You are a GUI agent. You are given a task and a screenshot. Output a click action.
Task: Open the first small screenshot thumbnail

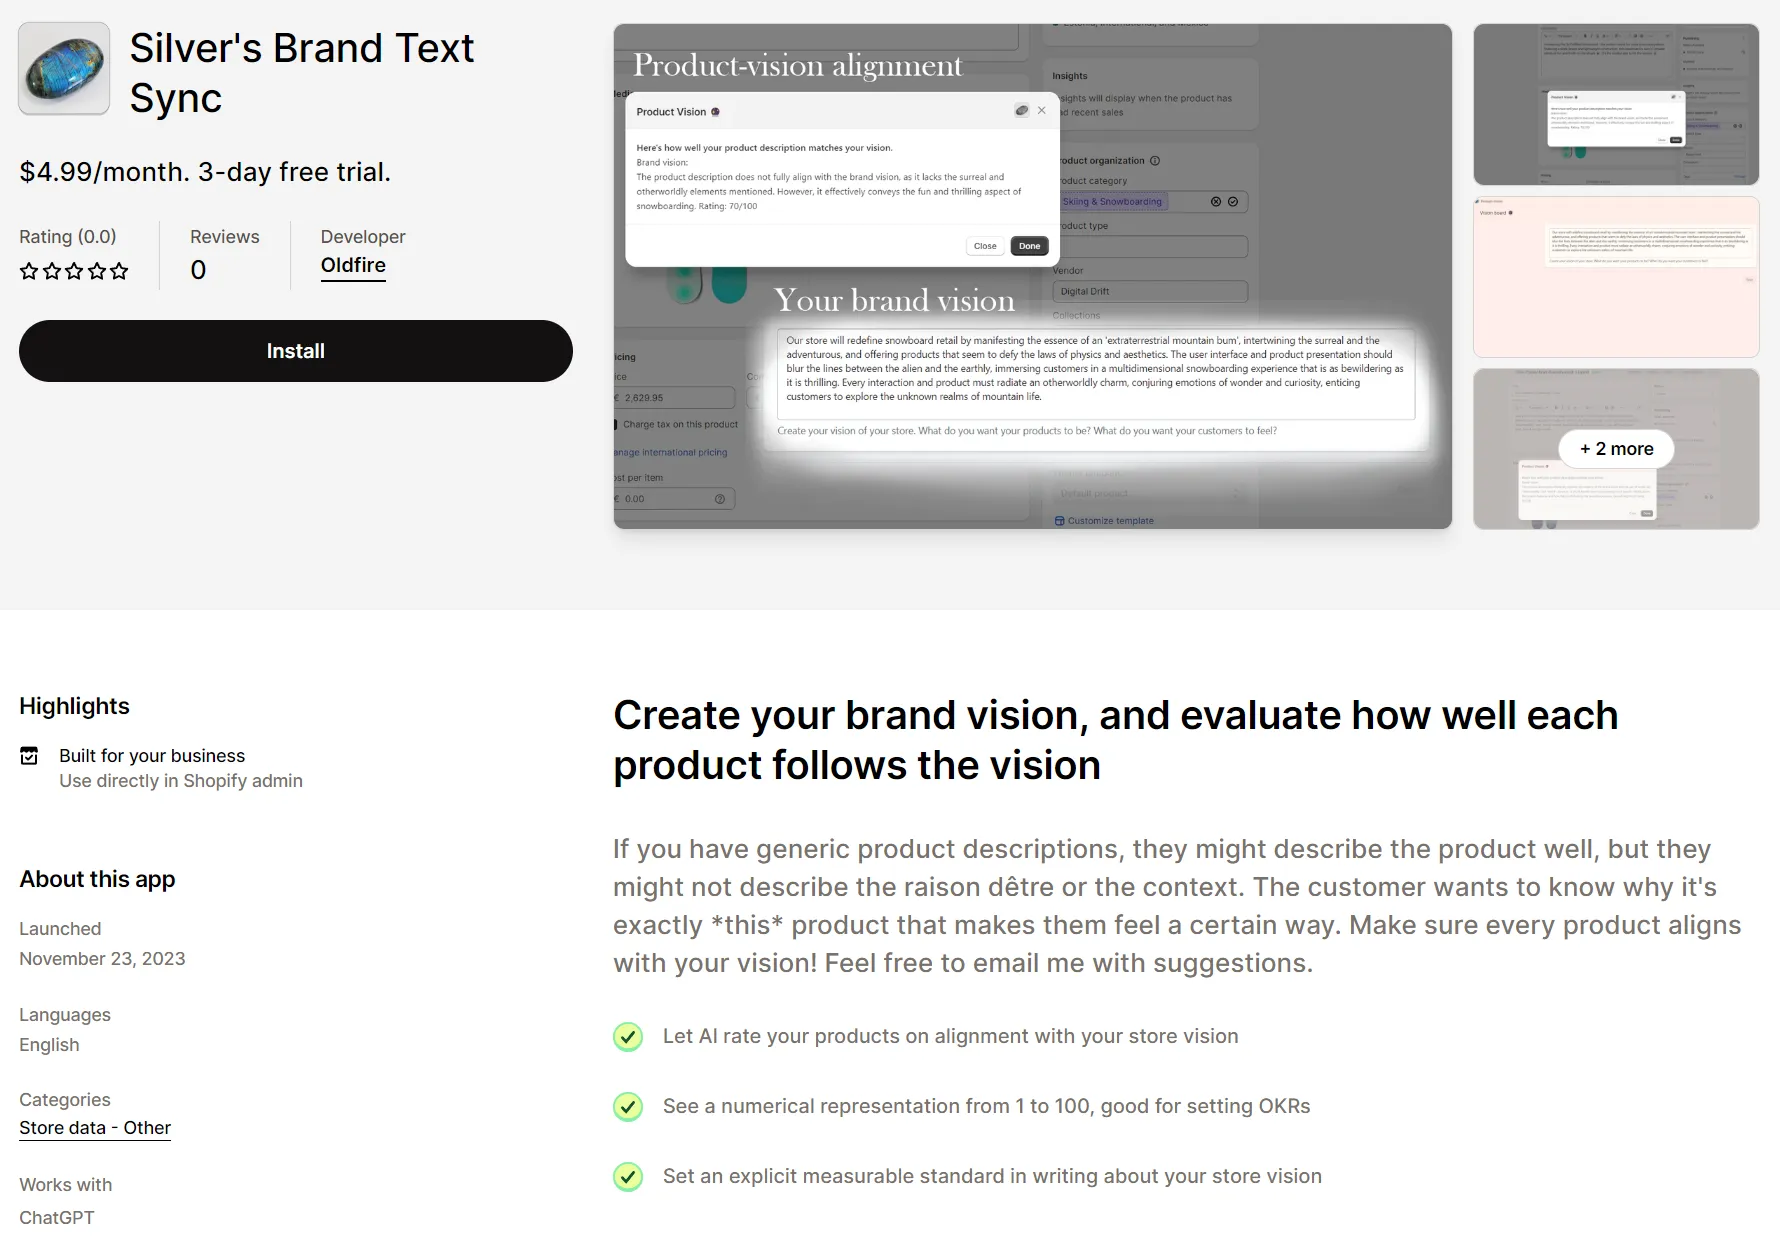1615,105
